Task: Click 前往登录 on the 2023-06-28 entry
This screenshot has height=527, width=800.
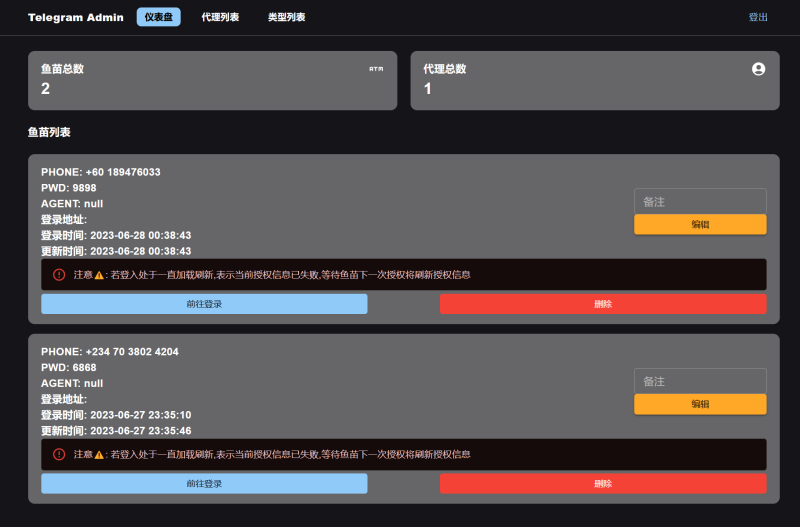Action: point(204,304)
